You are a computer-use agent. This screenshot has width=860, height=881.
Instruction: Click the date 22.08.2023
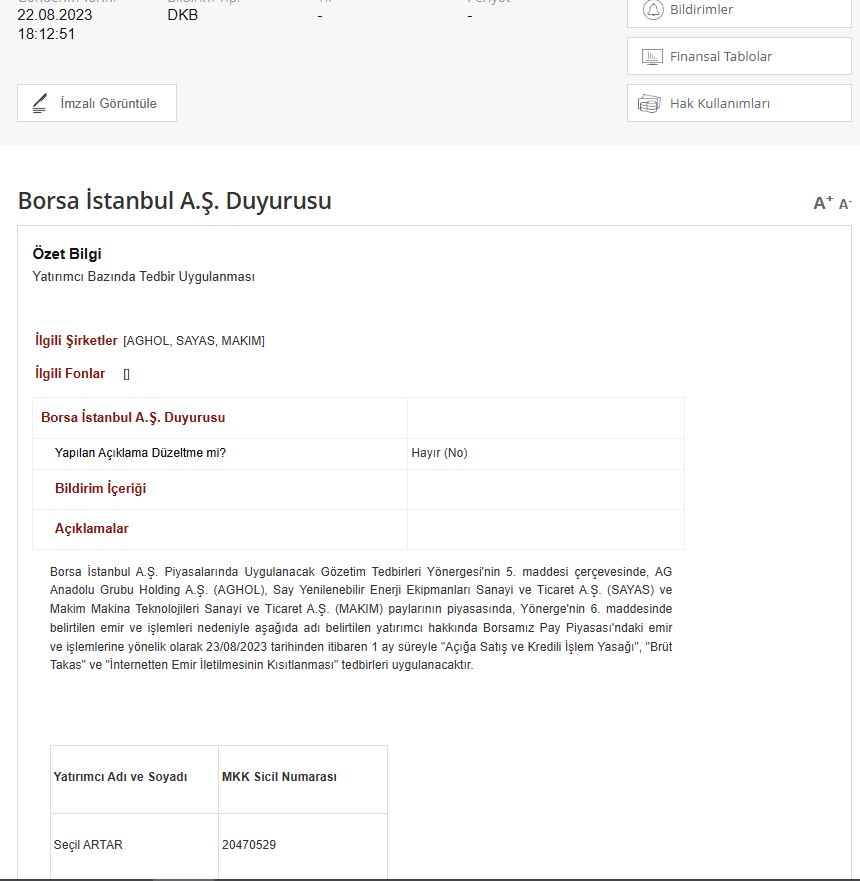pos(54,15)
